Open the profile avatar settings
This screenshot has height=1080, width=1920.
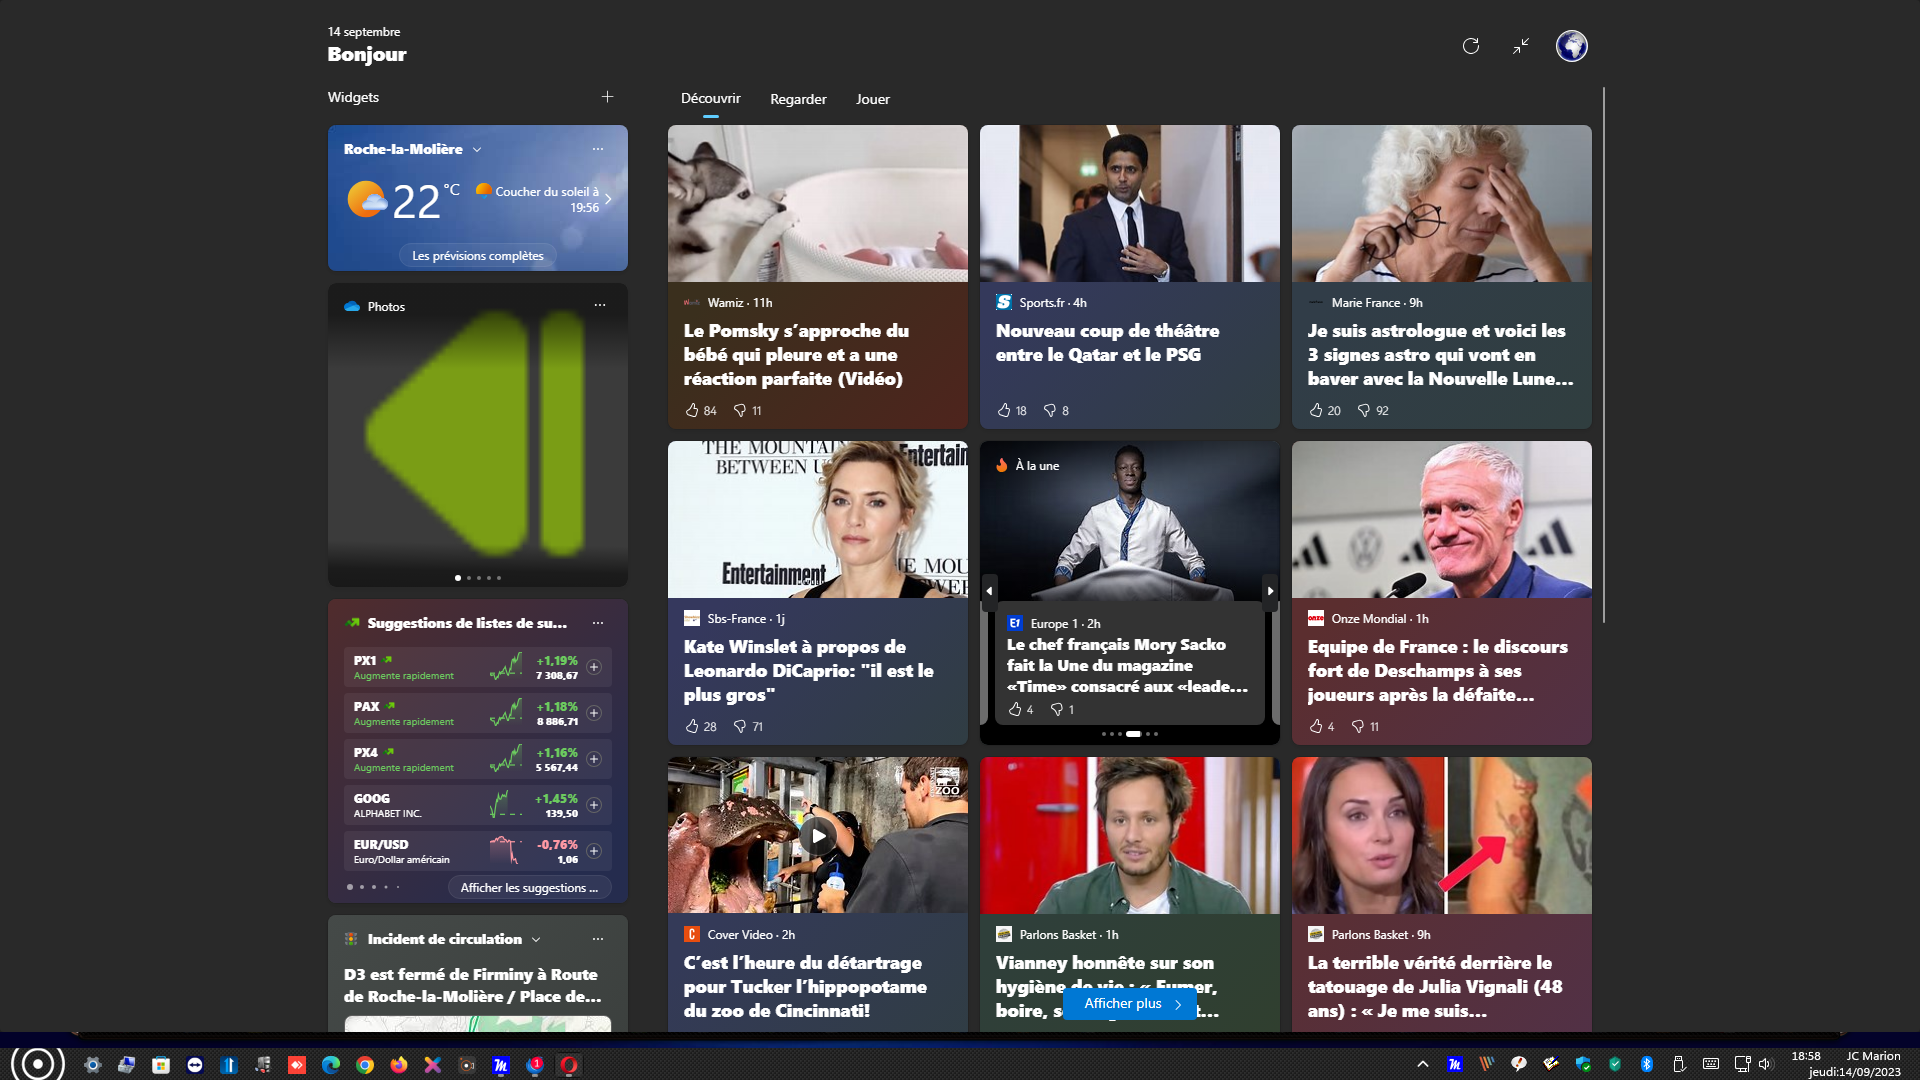[x=1571, y=46]
